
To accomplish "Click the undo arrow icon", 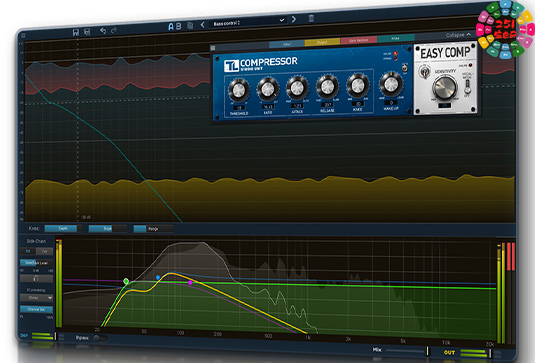I will coord(103,31).
